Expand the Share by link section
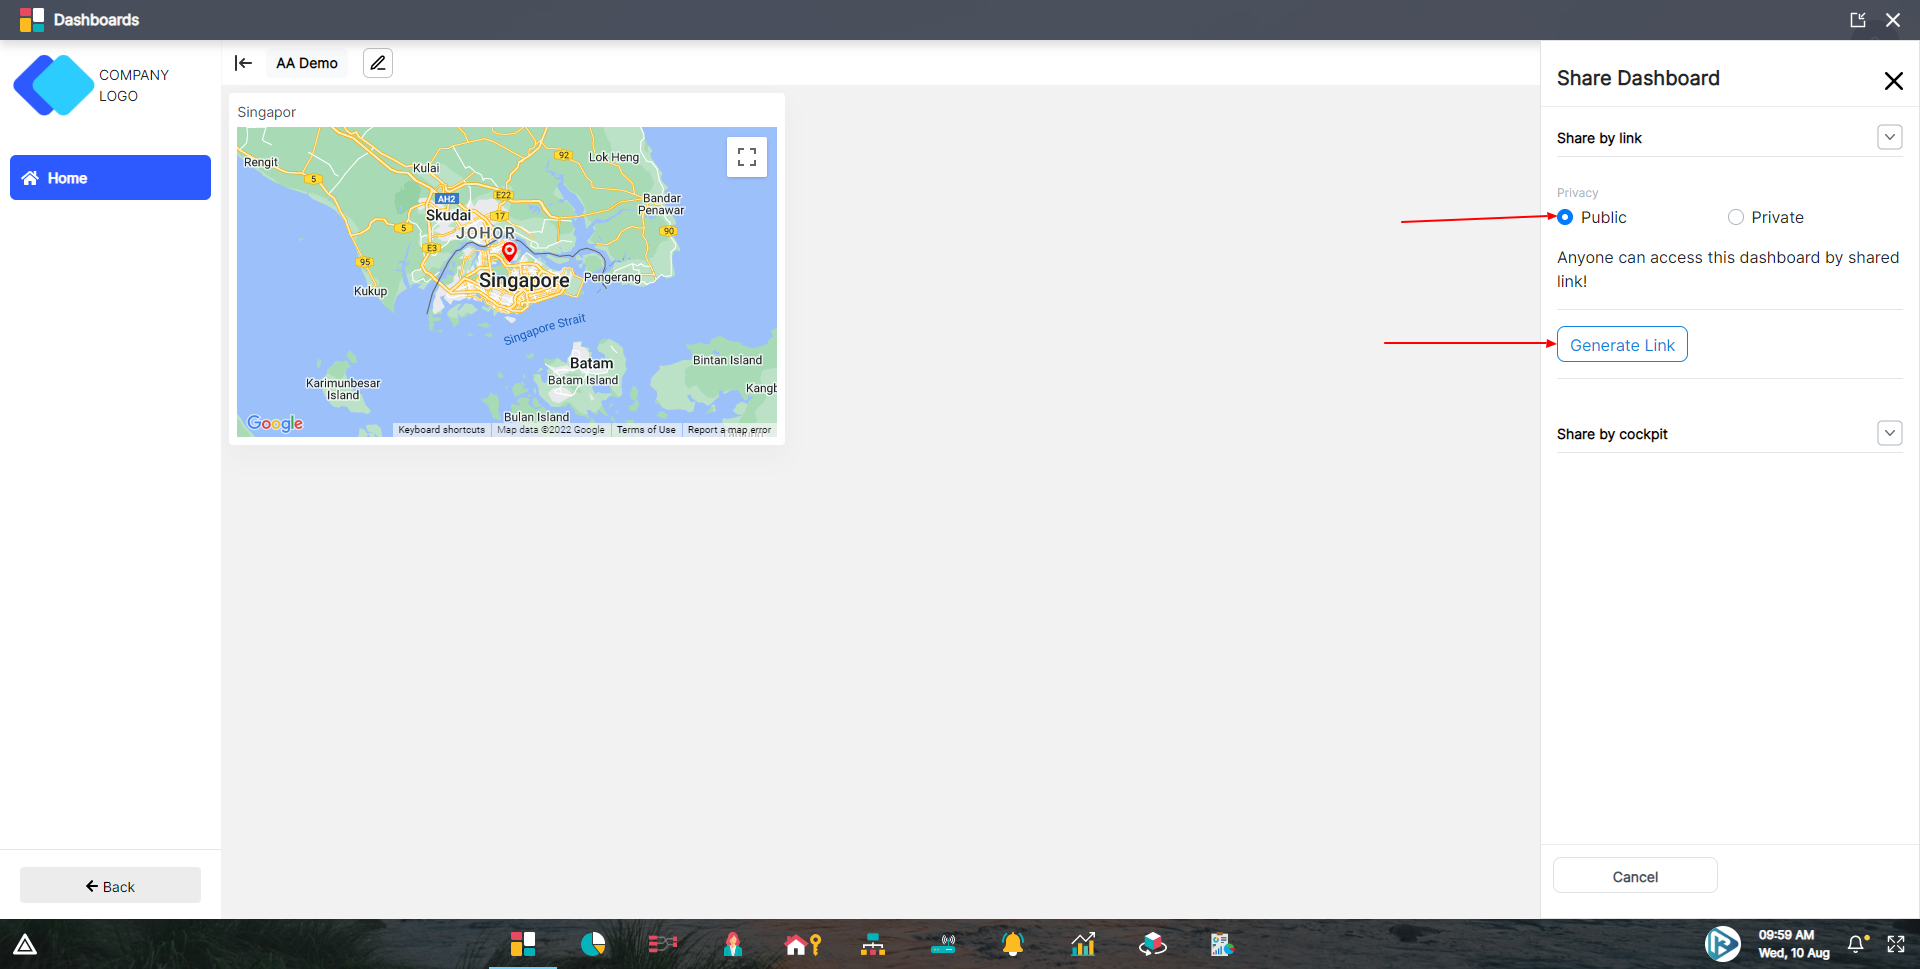The width and height of the screenshot is (1920, 969). (x=1889, y=137)
